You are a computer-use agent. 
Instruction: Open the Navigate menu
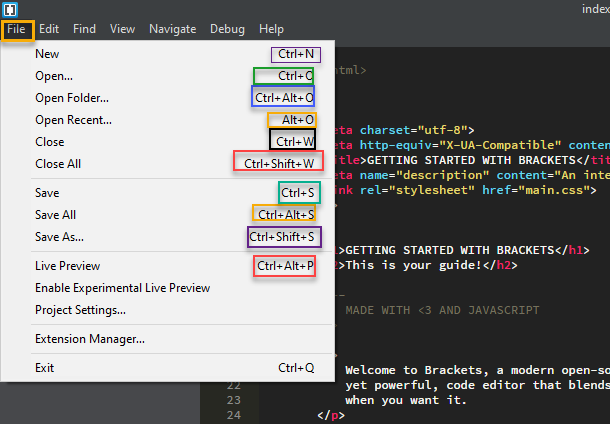(x=173, y=29)
